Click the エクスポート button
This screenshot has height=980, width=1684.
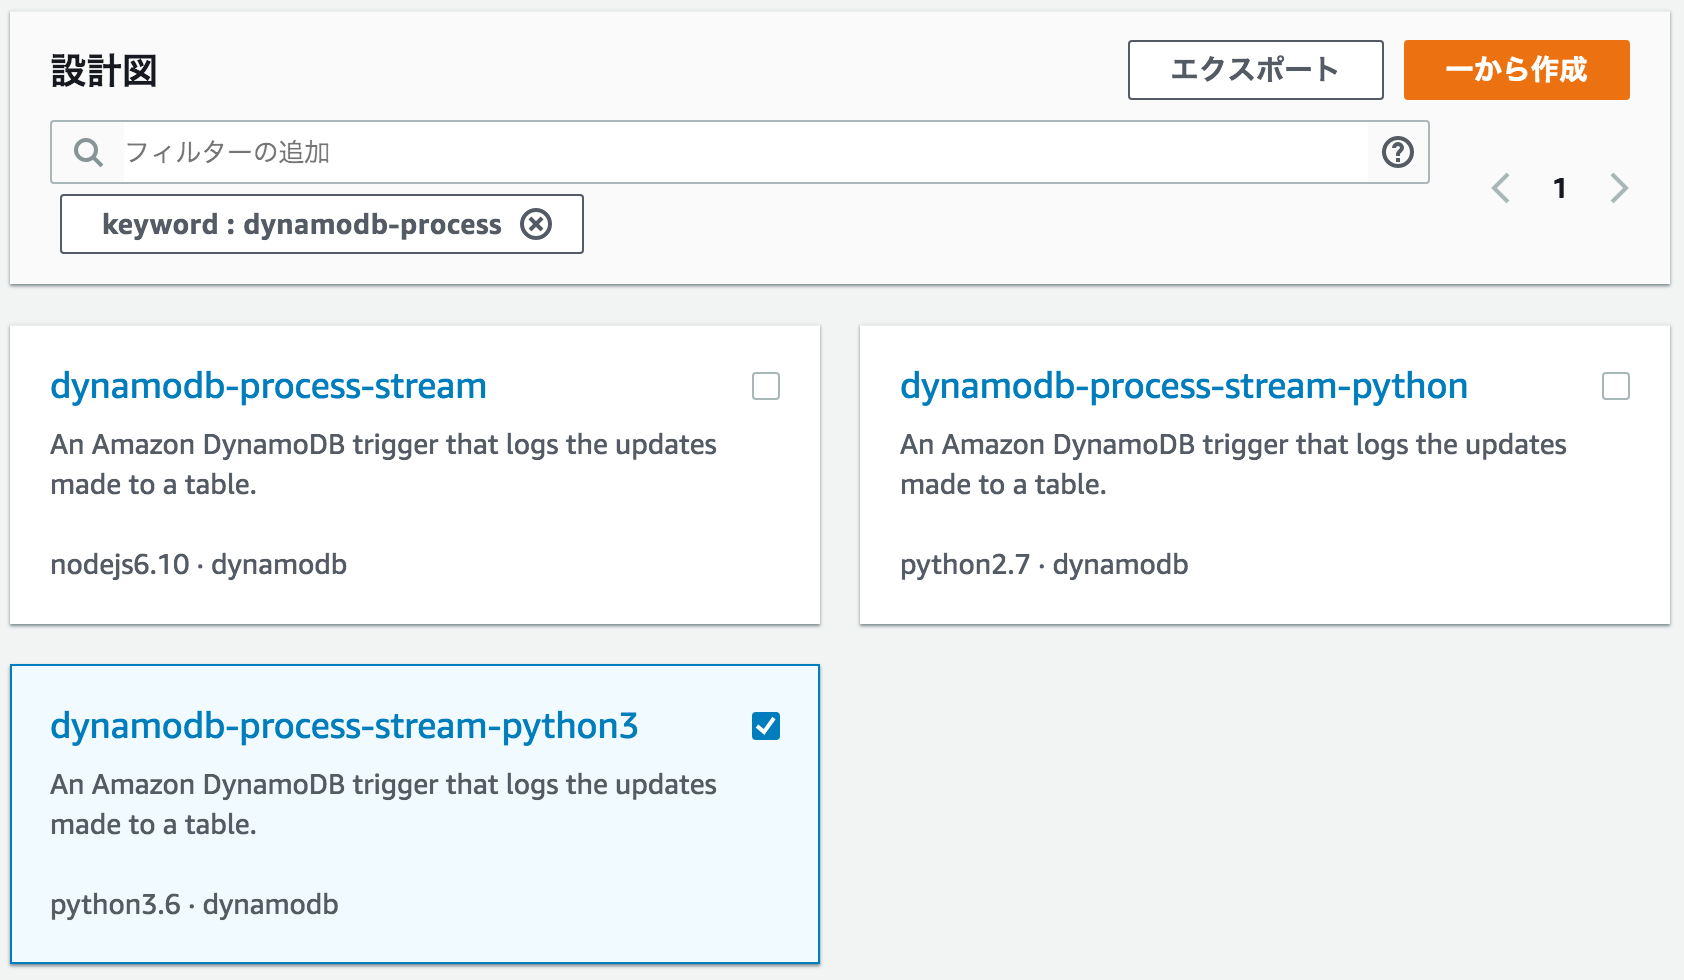(x=1255, y=70)
